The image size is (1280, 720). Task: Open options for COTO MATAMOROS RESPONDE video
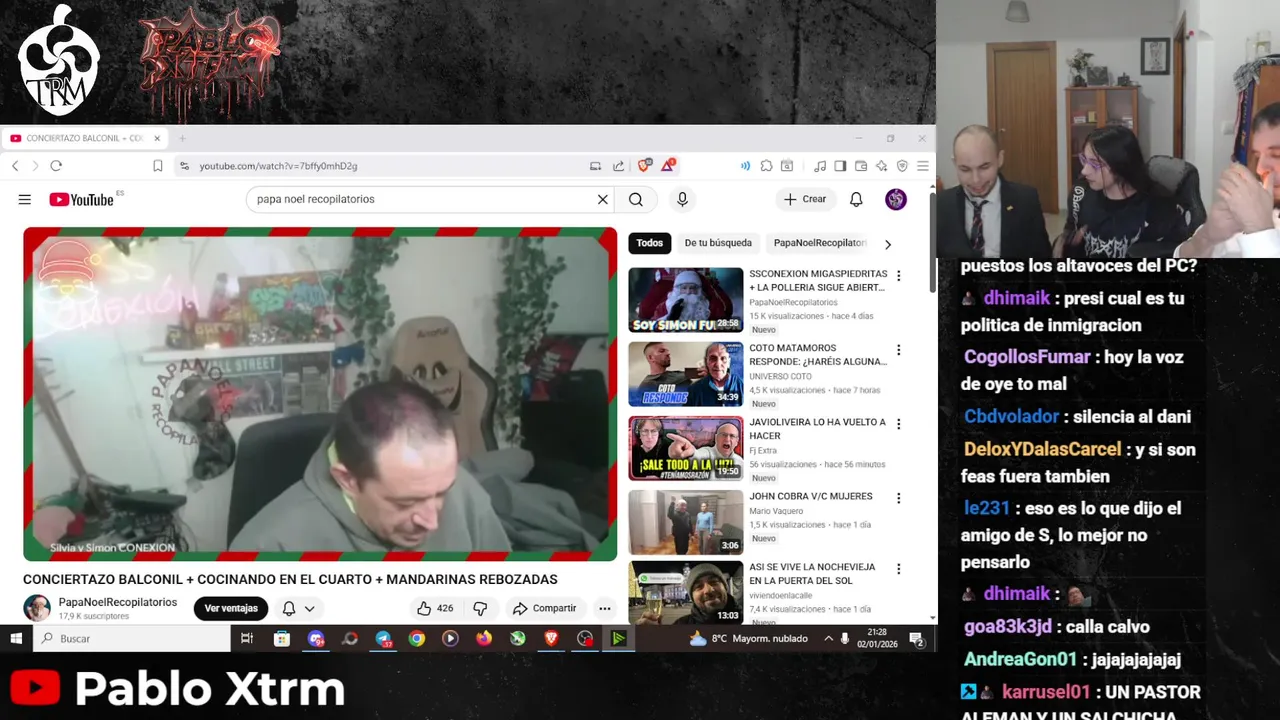pyautogui.click(x=898, y=350)
